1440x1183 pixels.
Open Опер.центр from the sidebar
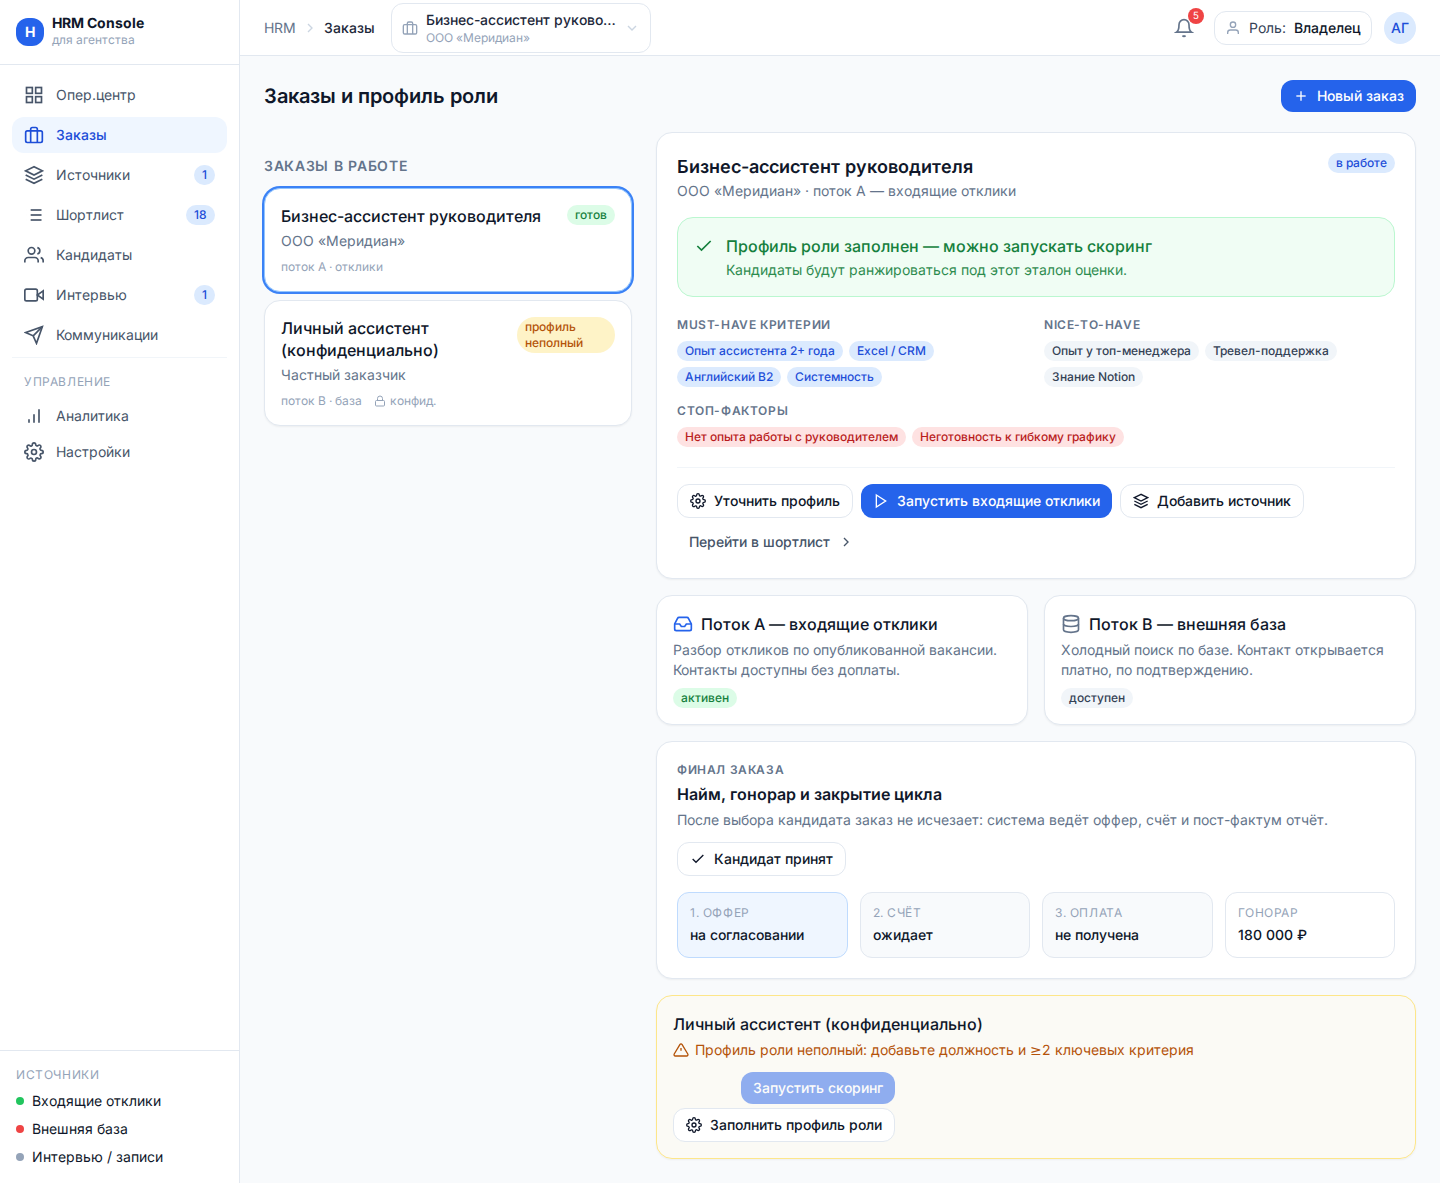click(x=120, y=95)
